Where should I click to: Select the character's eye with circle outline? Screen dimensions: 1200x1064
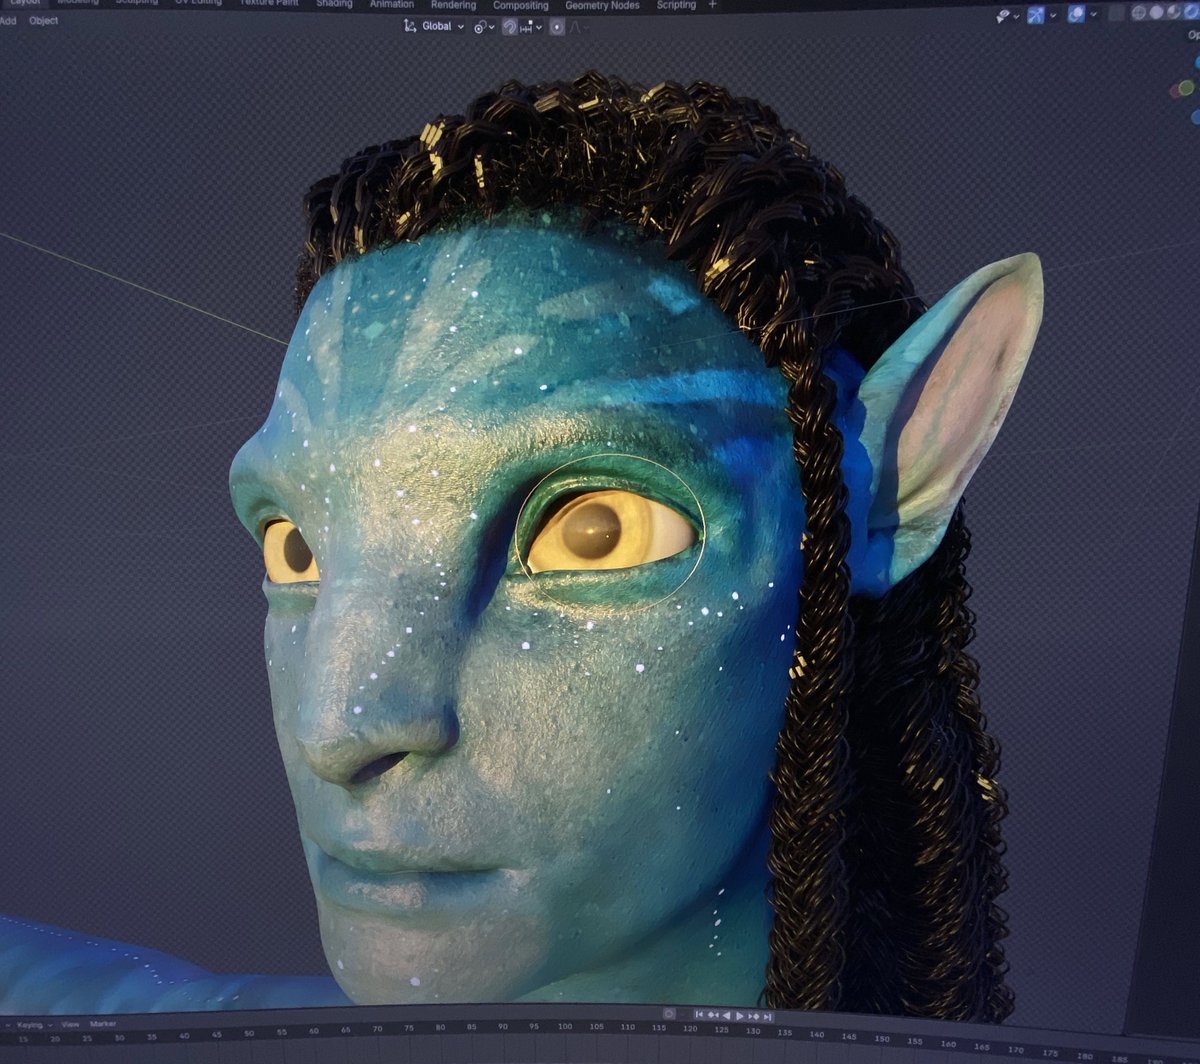pyautogui.click(x=610, y=533)
